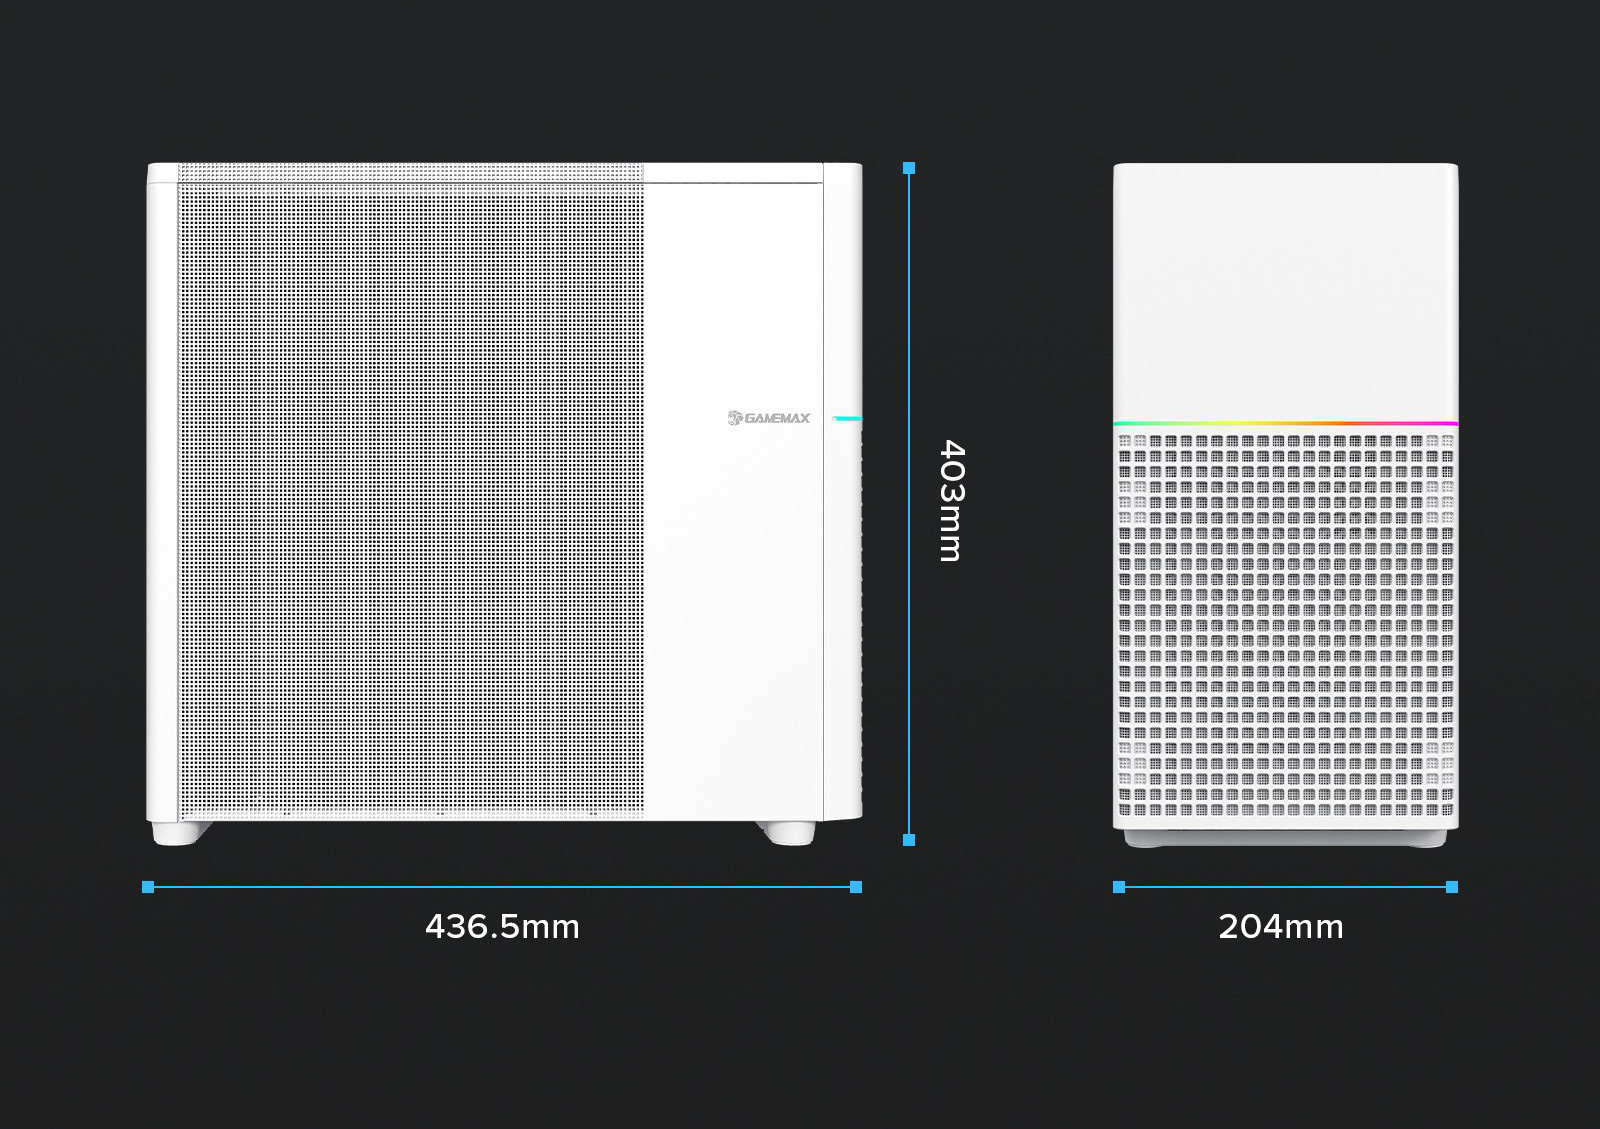The width and height of the screenshot is (1600, 1129).
Task: Click the base stand beneath the front grille
Action: (1285, 838)
